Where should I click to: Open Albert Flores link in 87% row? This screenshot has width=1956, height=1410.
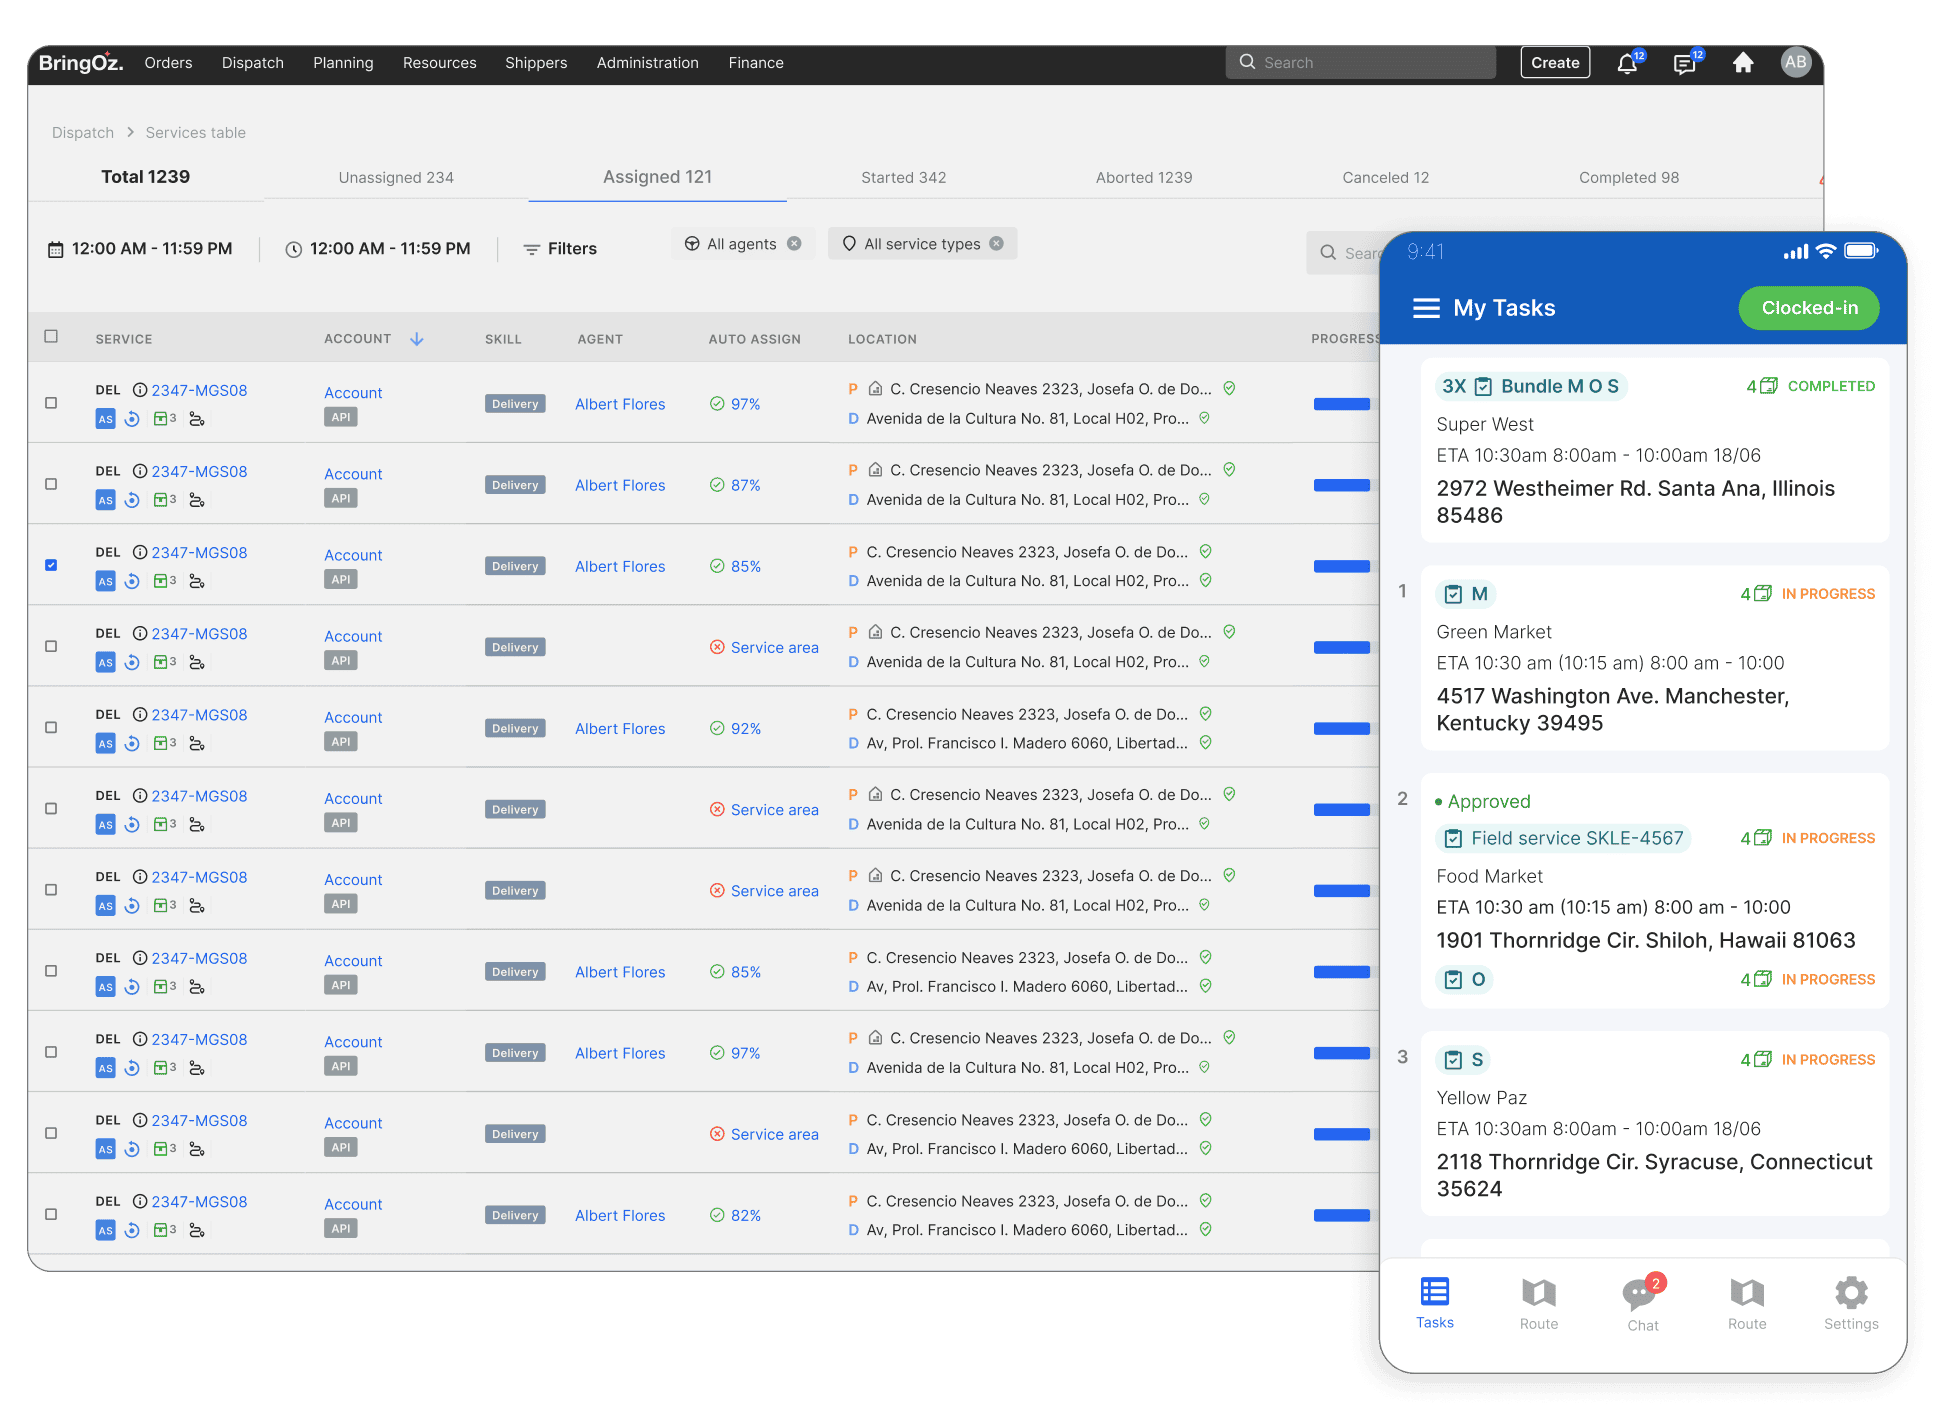(620, 486)
